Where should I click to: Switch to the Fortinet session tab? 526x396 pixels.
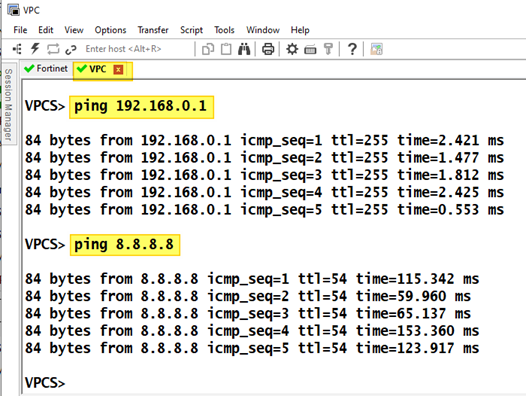tap(46, 69)
